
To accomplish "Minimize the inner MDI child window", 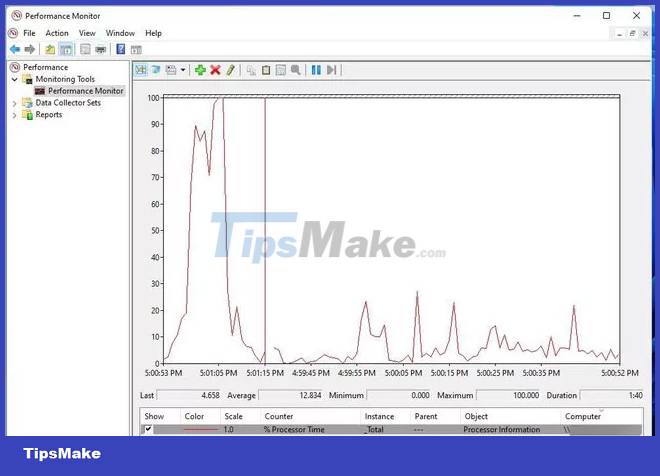I will (619, 34).
